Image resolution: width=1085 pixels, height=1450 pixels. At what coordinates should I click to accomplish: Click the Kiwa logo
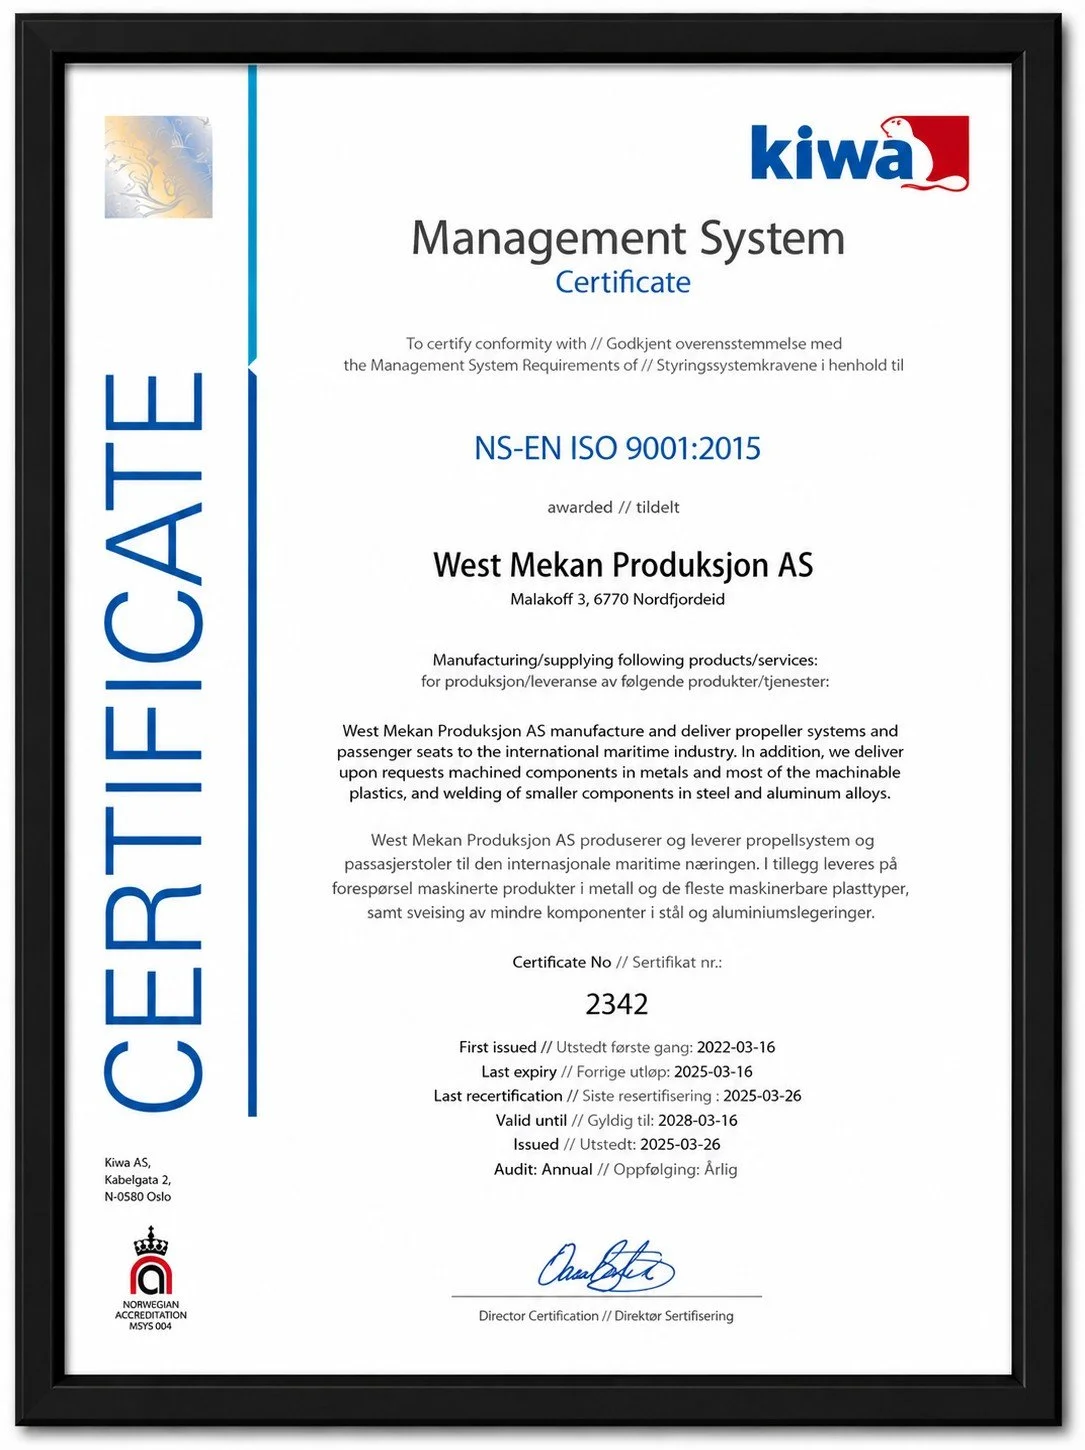point(859,153)
